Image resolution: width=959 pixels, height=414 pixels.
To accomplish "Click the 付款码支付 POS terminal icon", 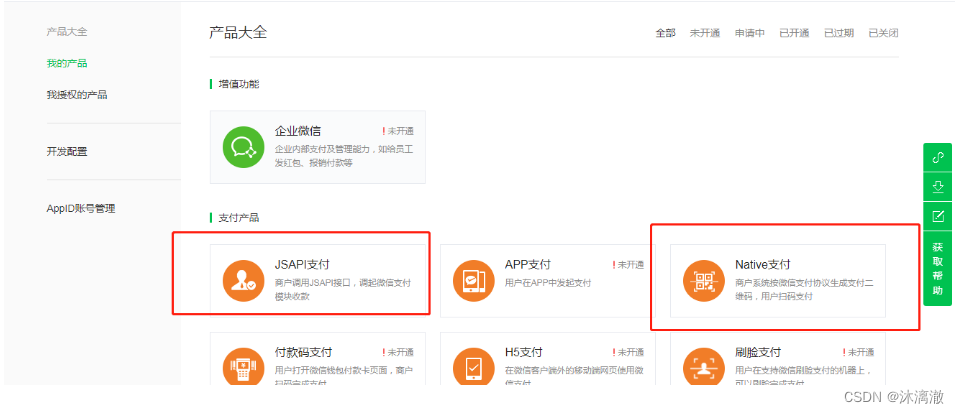I will (243, 366).
